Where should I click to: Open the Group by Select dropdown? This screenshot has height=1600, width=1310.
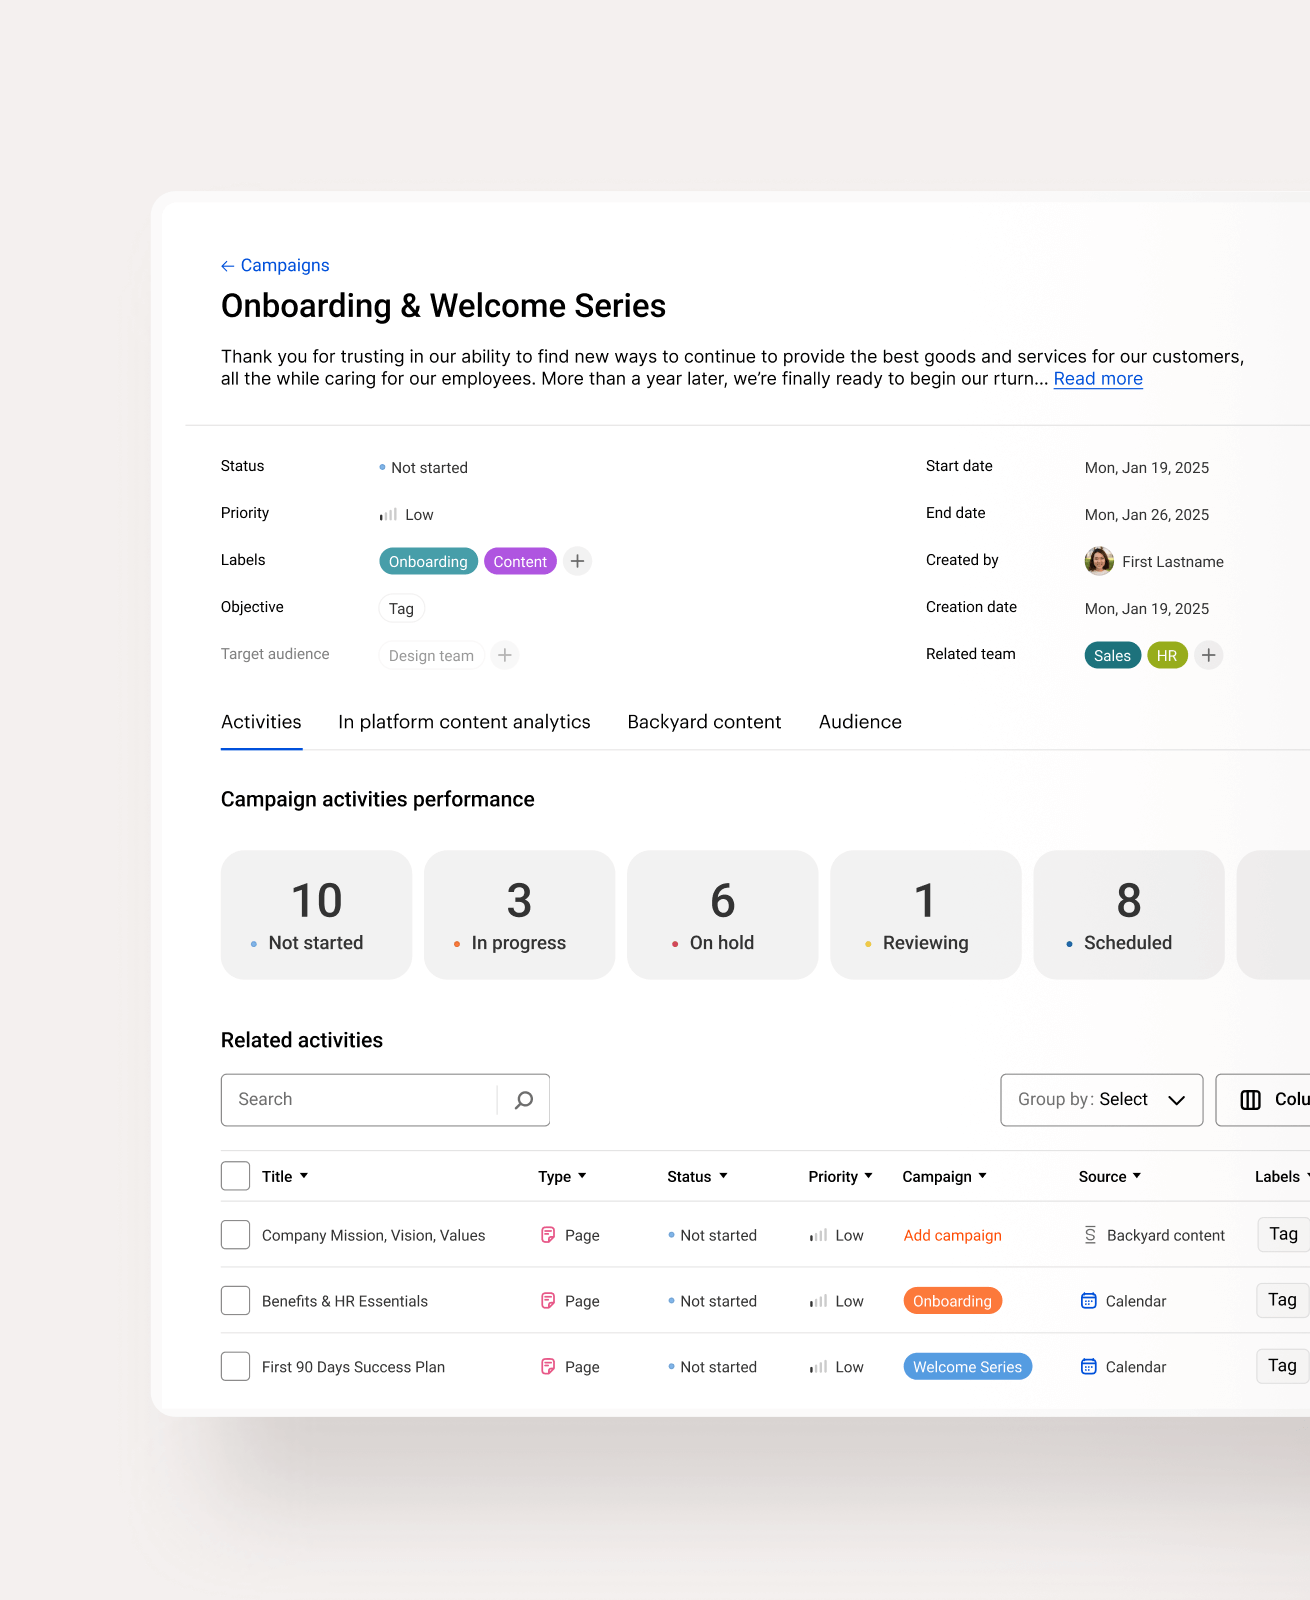[x=1101, y=1100]
